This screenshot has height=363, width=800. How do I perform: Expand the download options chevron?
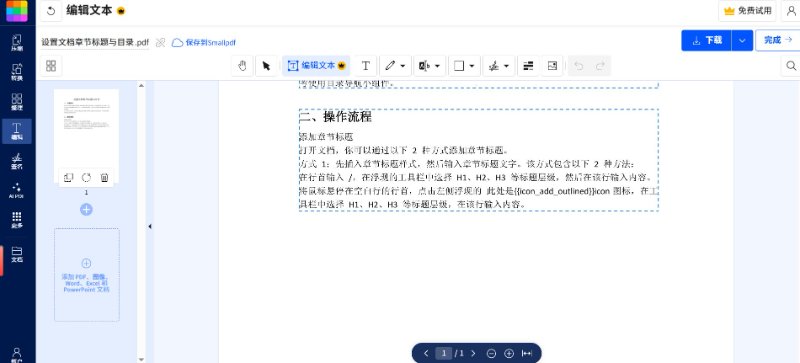pos(742,40)
